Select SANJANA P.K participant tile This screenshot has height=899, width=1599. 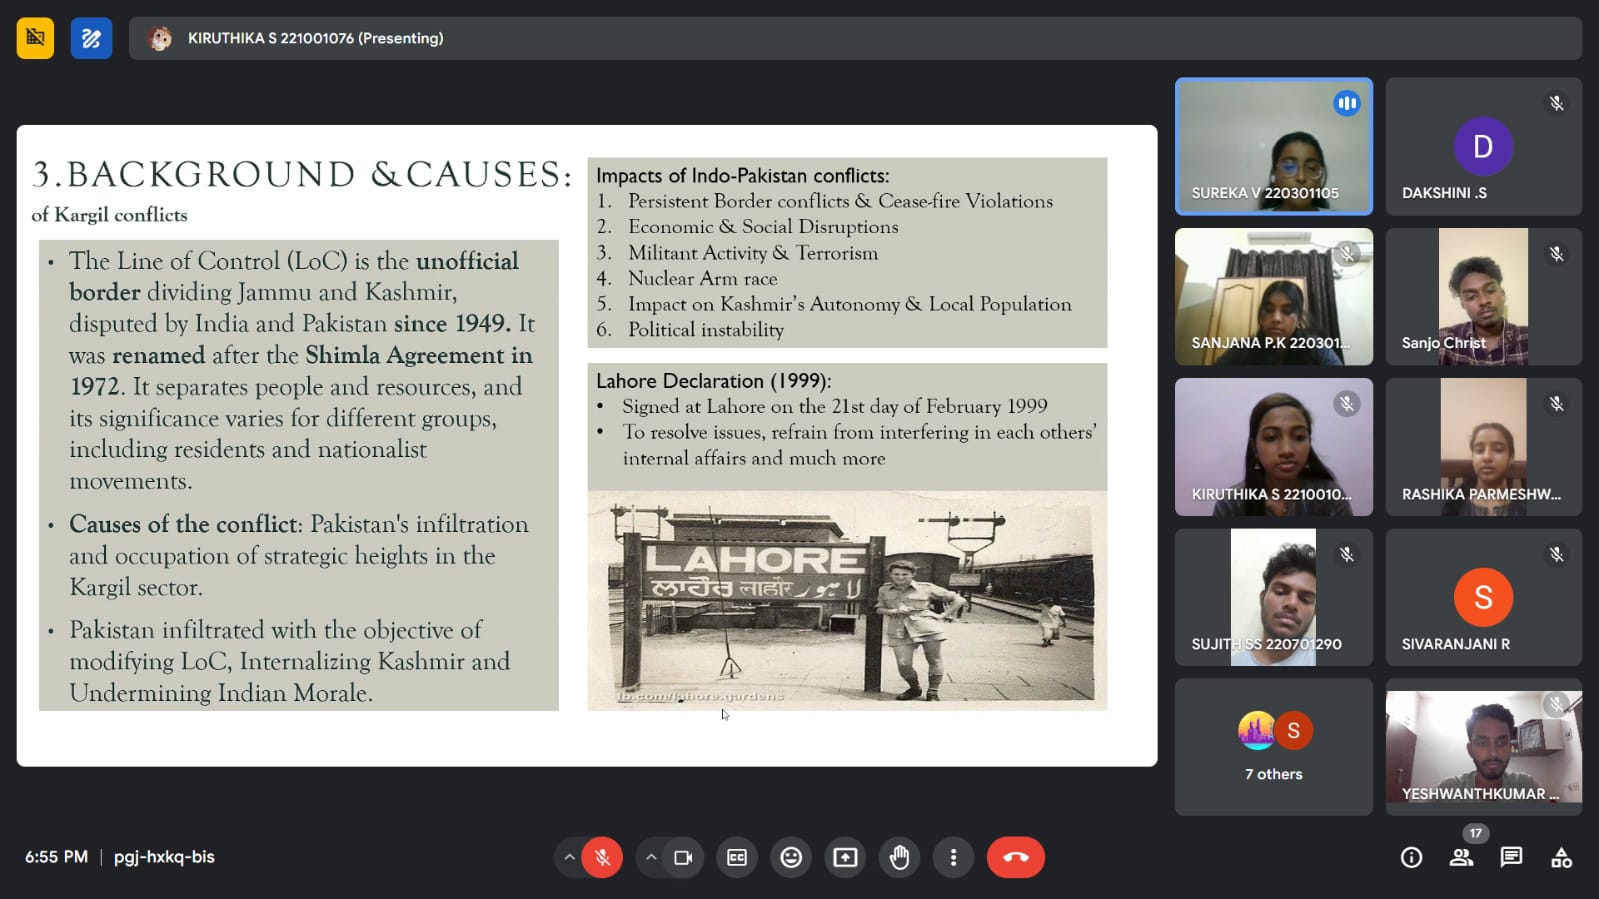(x=1273, y=296)
